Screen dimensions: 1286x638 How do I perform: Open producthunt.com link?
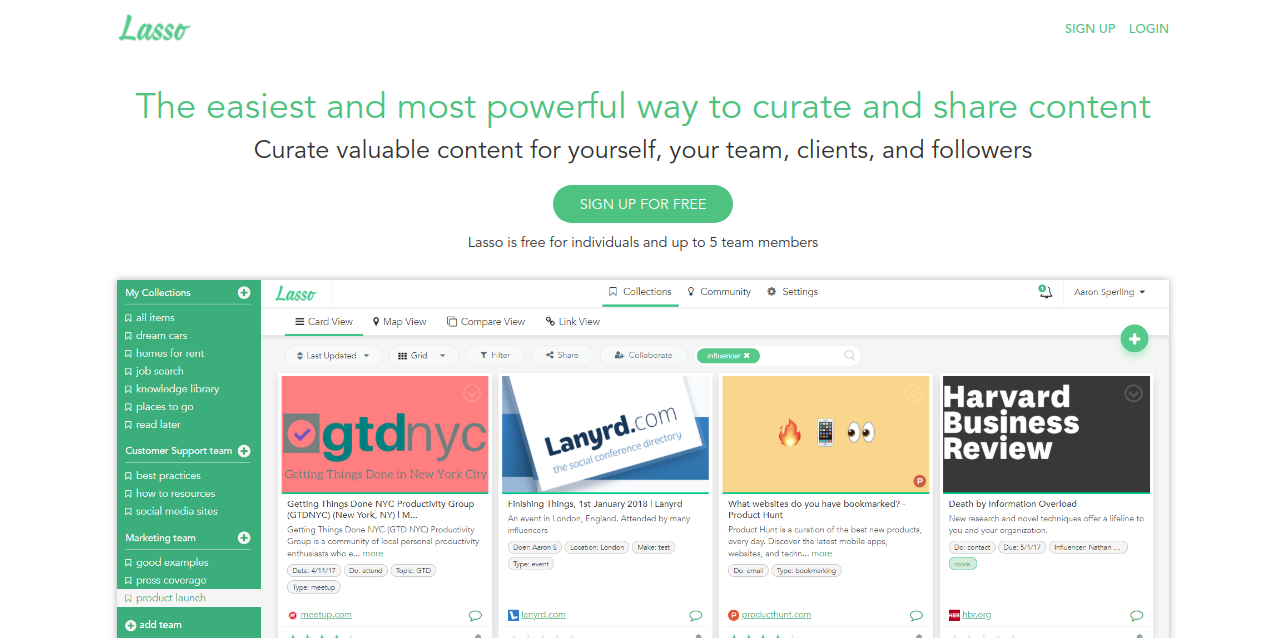776,615
